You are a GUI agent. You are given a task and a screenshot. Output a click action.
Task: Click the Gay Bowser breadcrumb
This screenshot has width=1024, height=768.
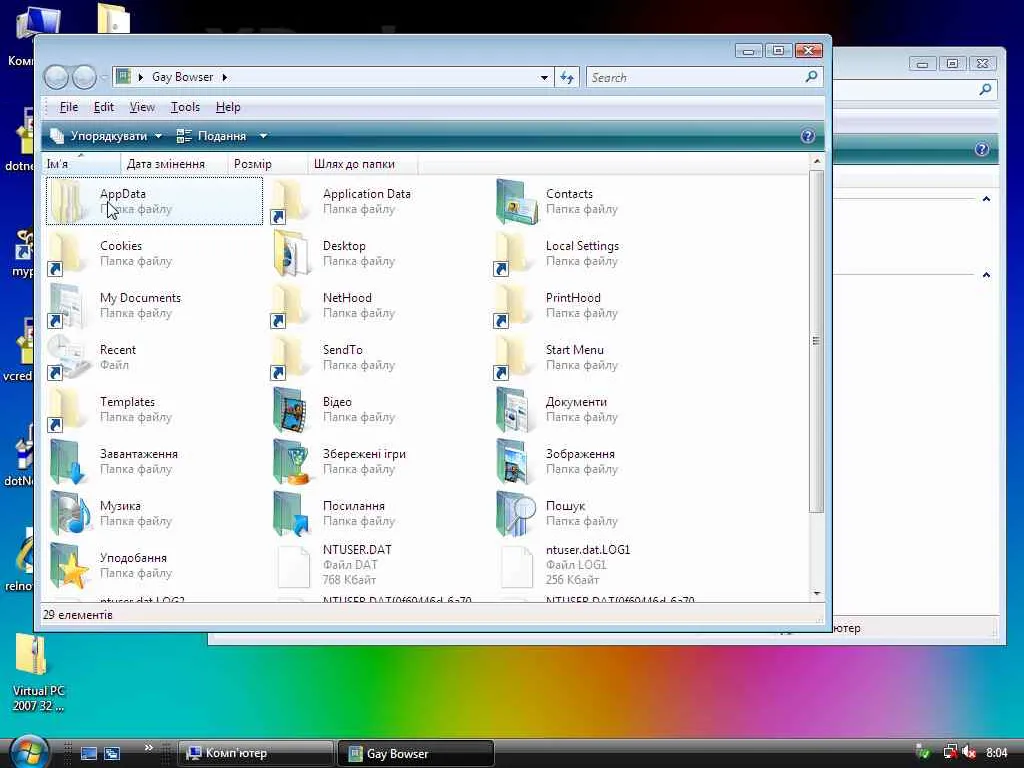[x=182, y=77]
